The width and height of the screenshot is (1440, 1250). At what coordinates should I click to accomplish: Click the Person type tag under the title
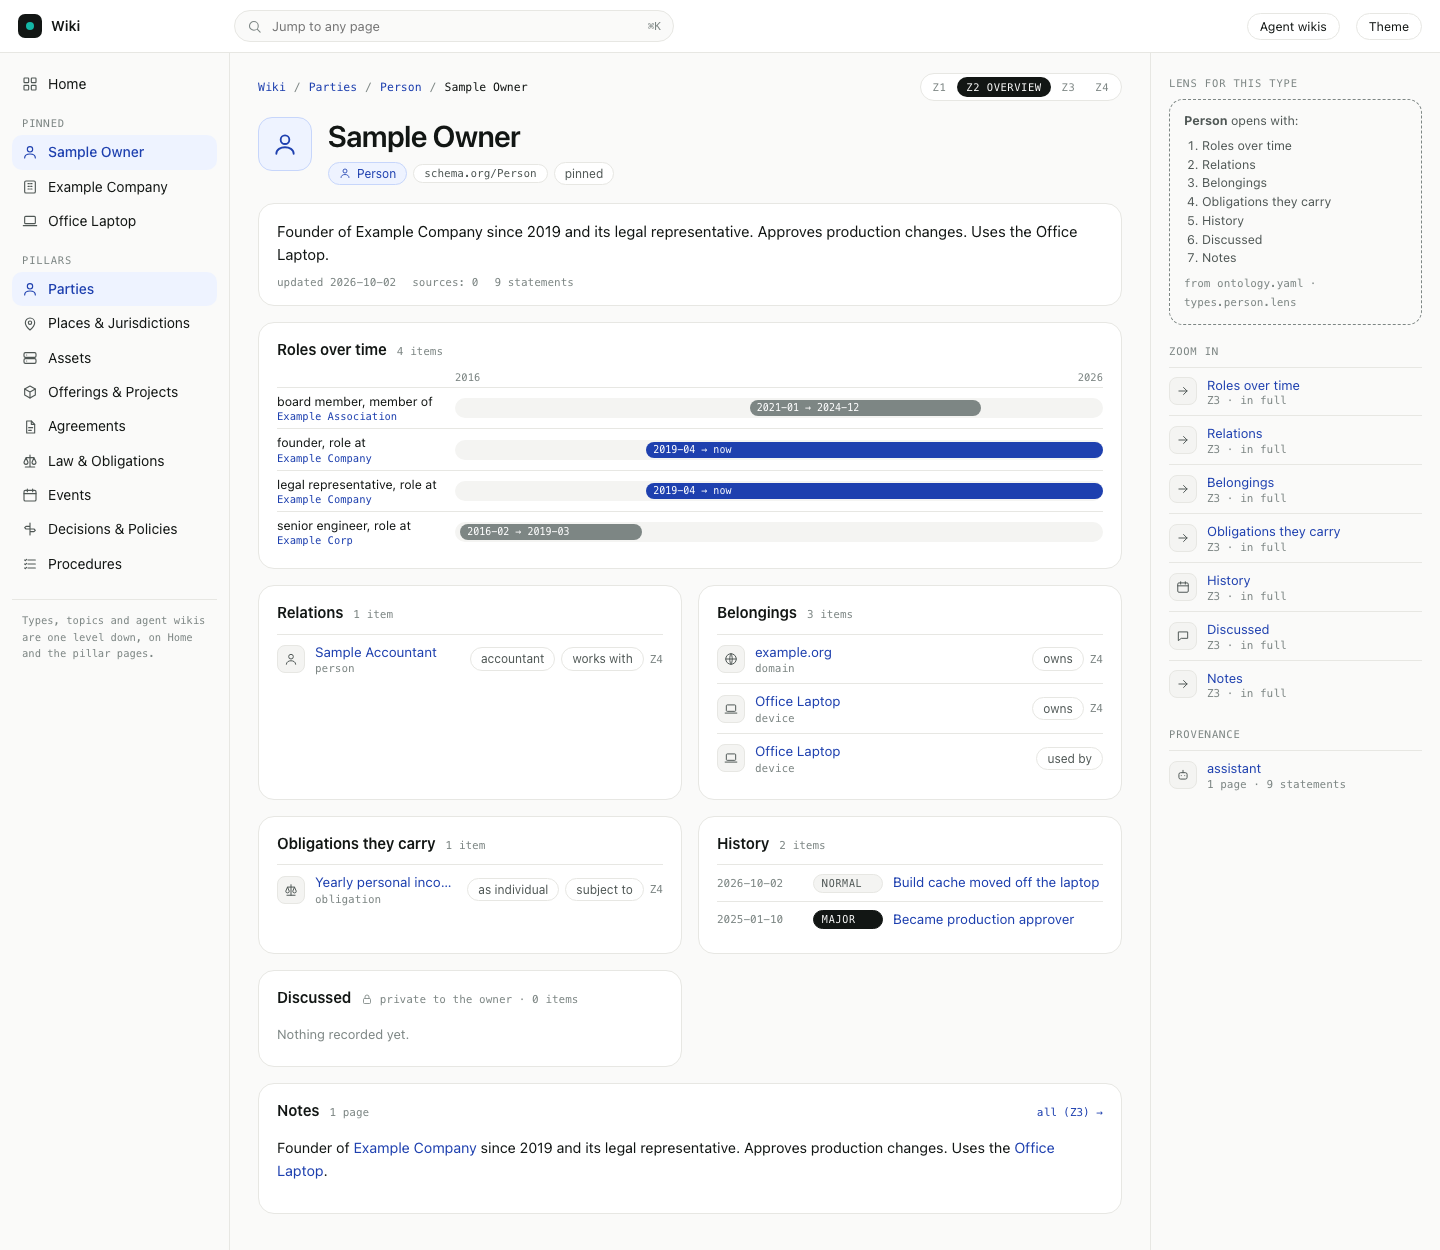coord(367,173)
